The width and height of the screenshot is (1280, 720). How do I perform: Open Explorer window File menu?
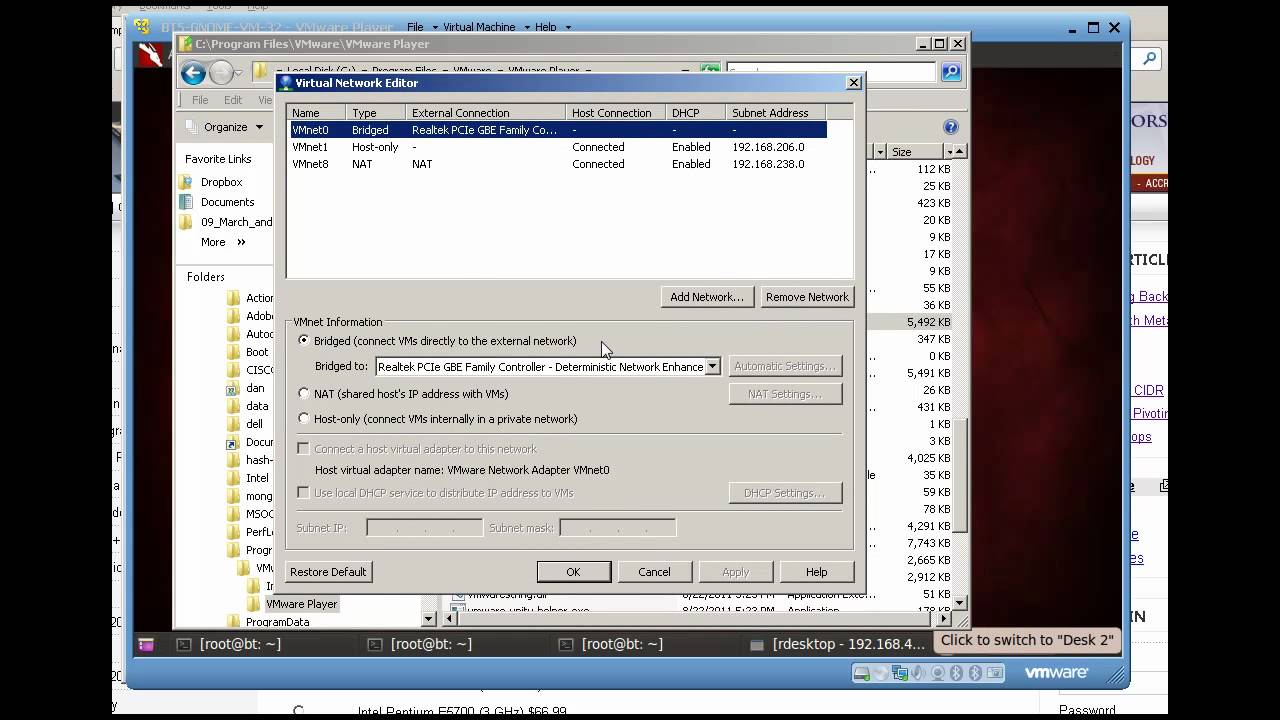200,100
